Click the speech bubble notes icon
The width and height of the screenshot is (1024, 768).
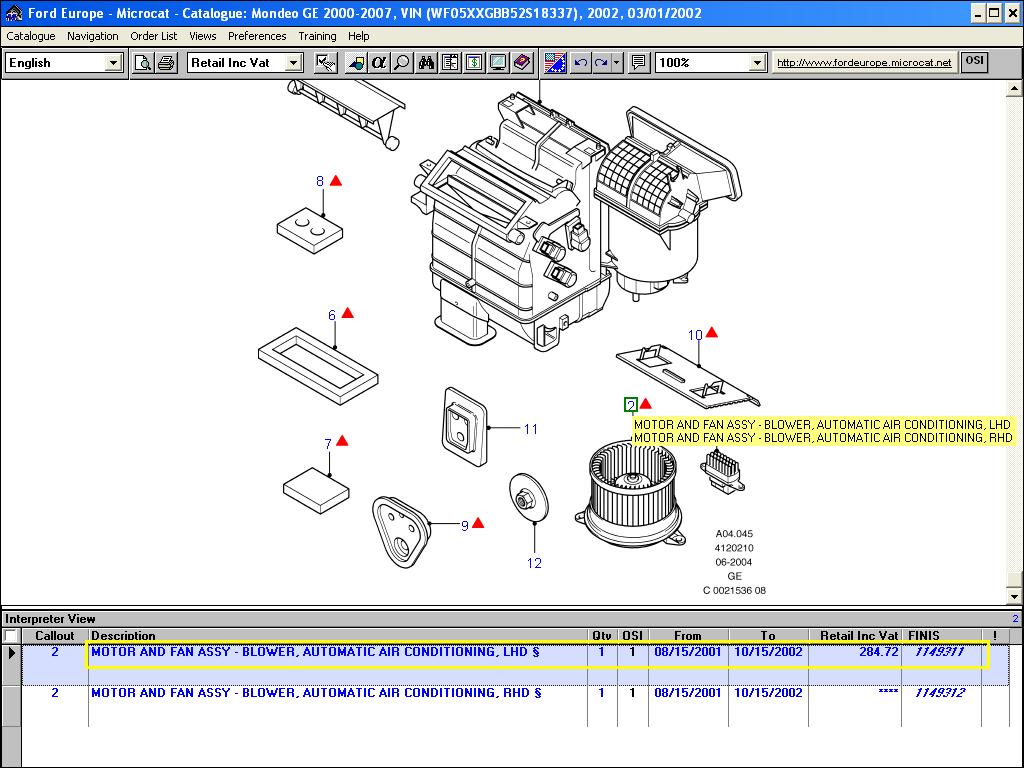click(639, 63)
